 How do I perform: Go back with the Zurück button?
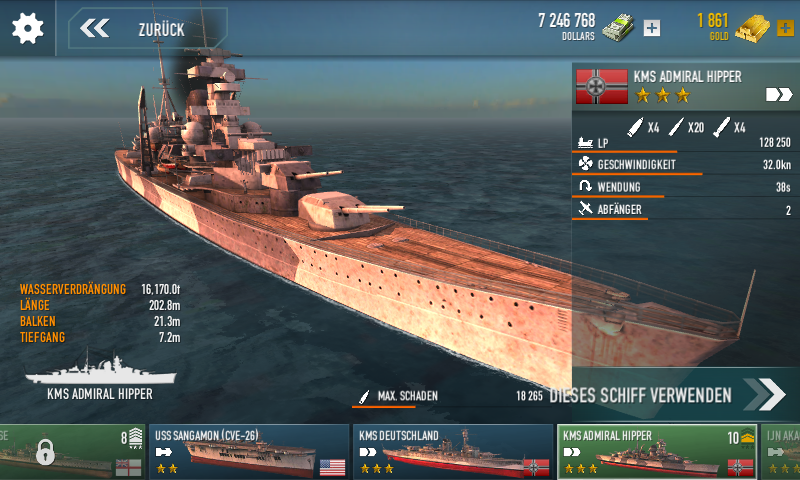(x=148, y=29)
